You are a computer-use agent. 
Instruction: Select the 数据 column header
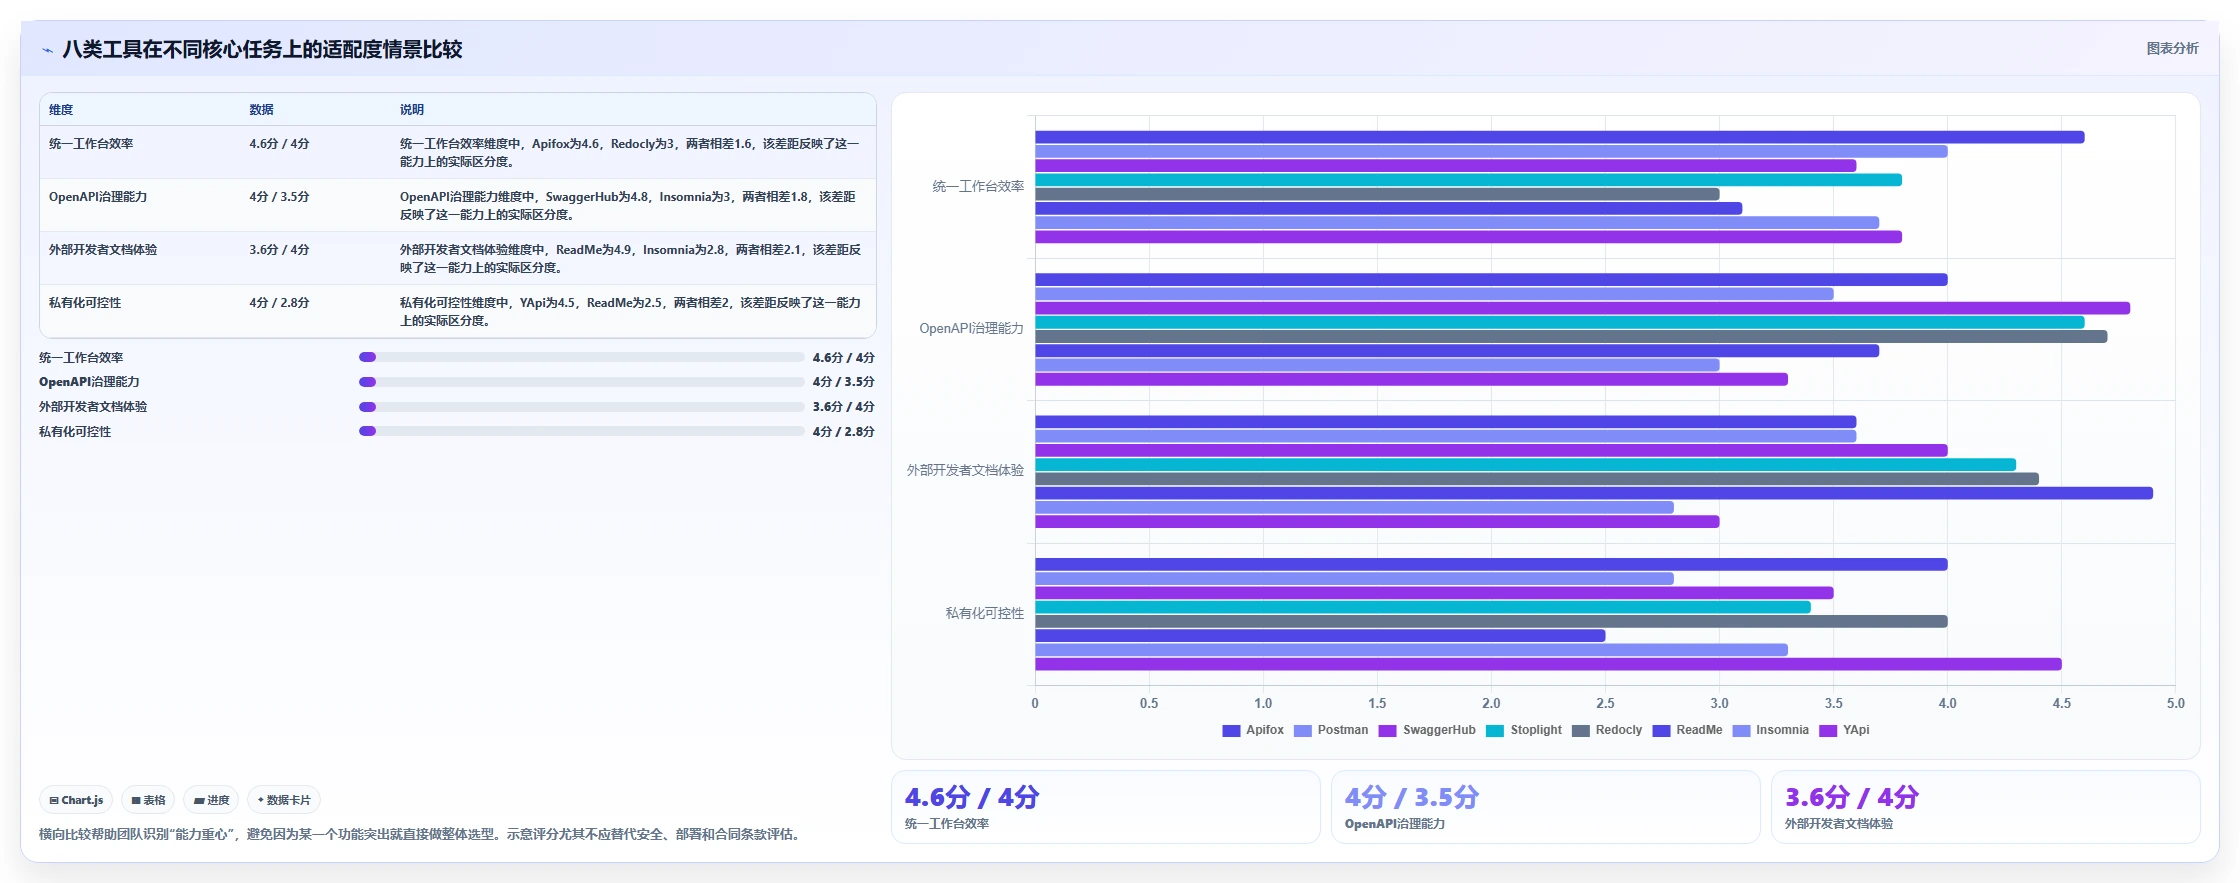click(x=261, y=110)
